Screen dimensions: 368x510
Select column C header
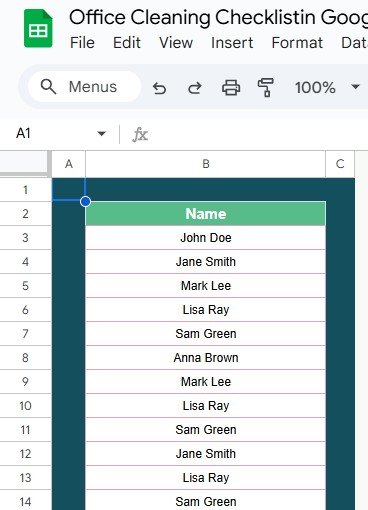point(340,164)
